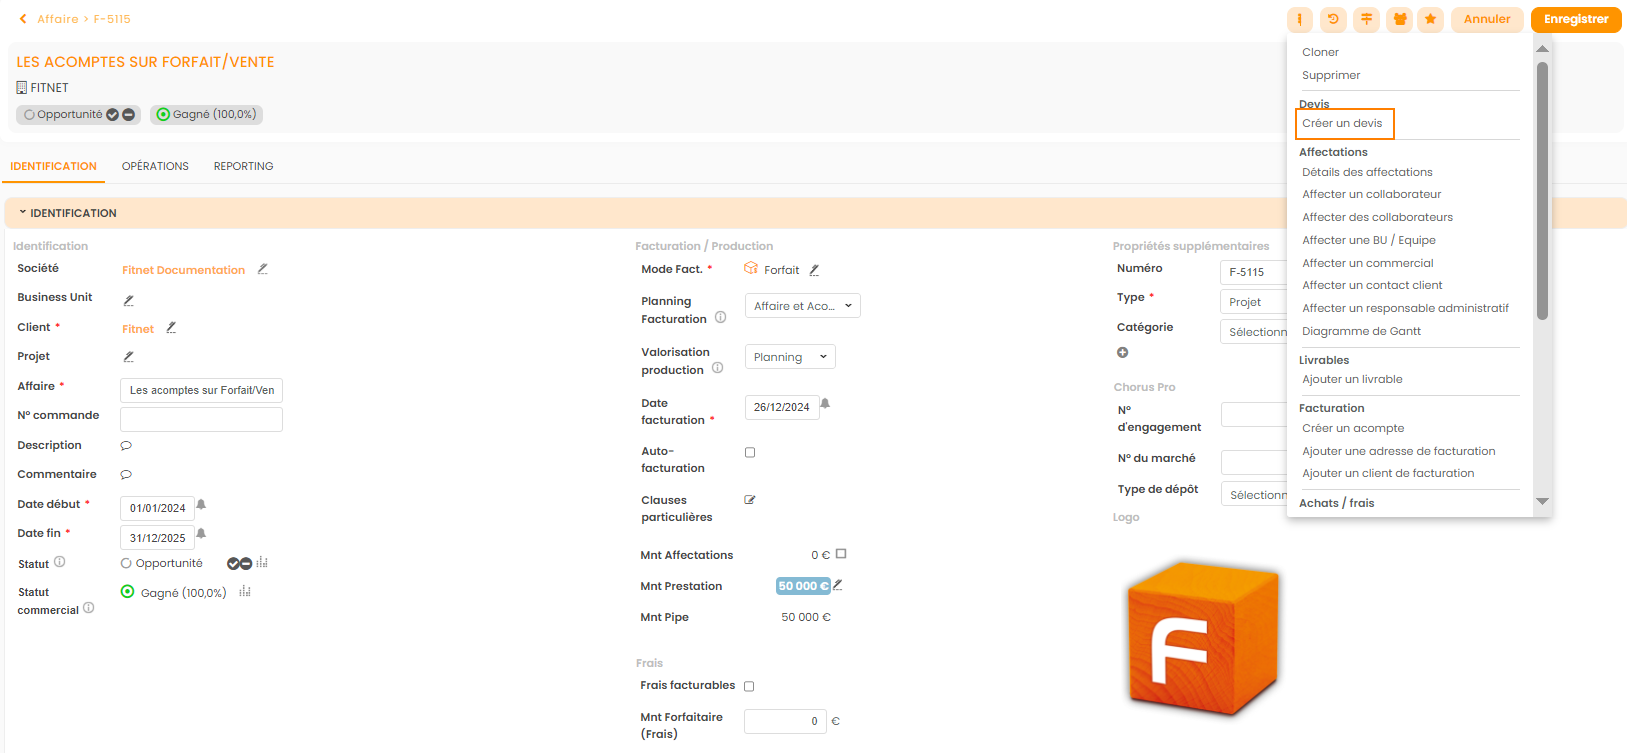Tick the Frais facturables checkbox
Viewport: 1627px width, 753px height.
(x=749, y=686)
